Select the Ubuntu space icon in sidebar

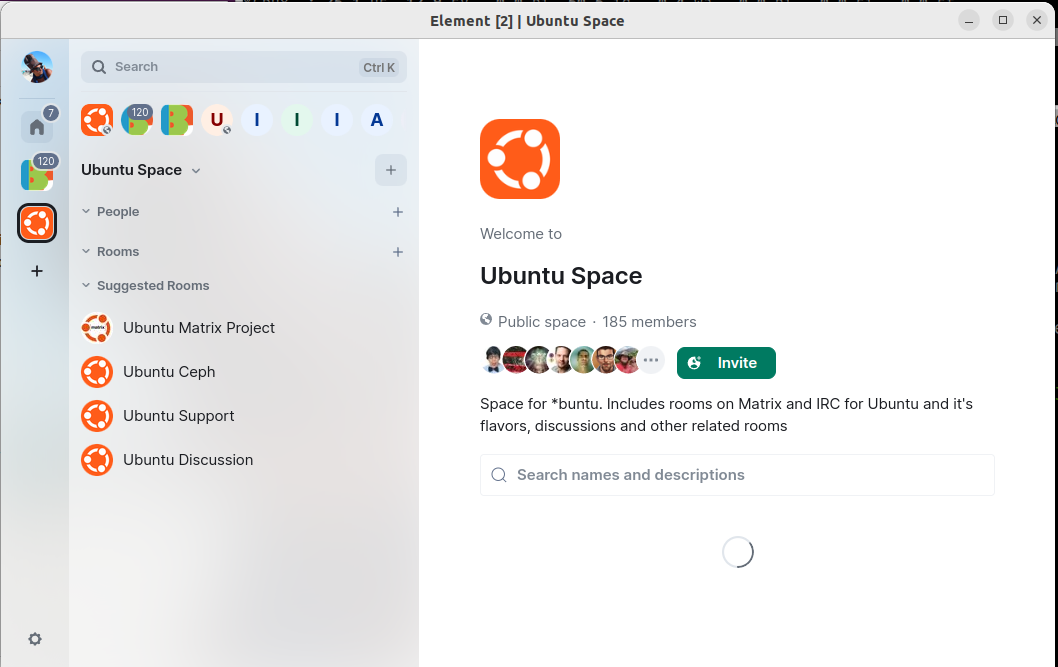click(x=37, y=223)
